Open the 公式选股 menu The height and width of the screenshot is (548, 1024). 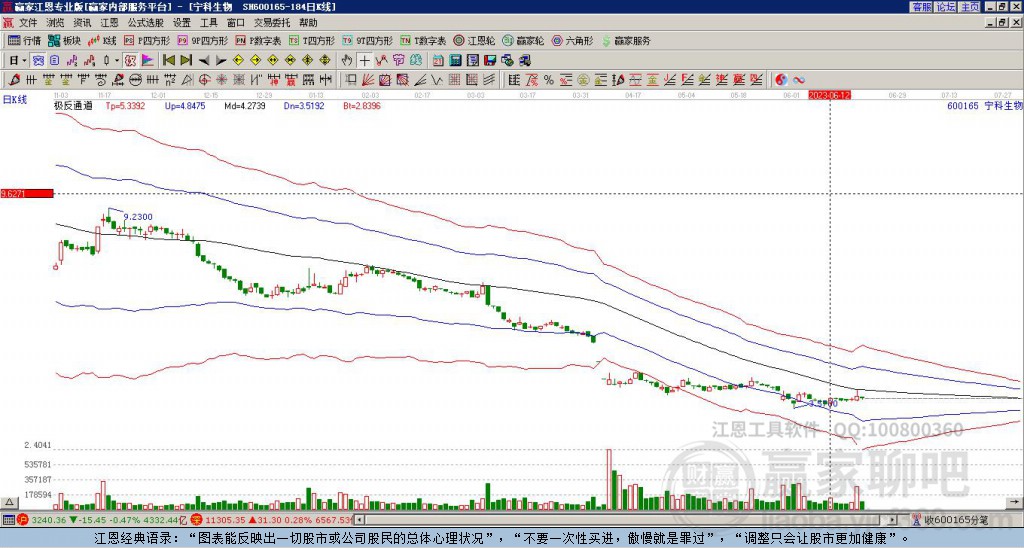tap(146, 23)
